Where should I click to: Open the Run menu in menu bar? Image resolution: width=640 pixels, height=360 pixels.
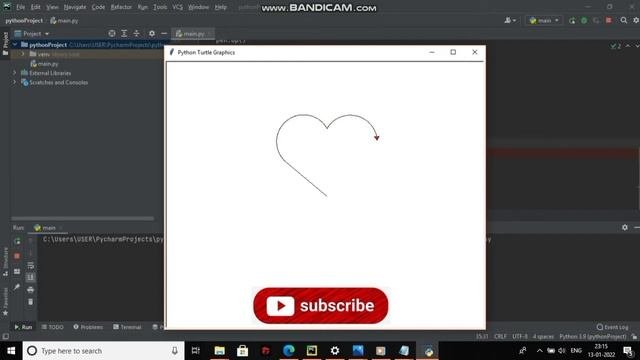(142, 7)
